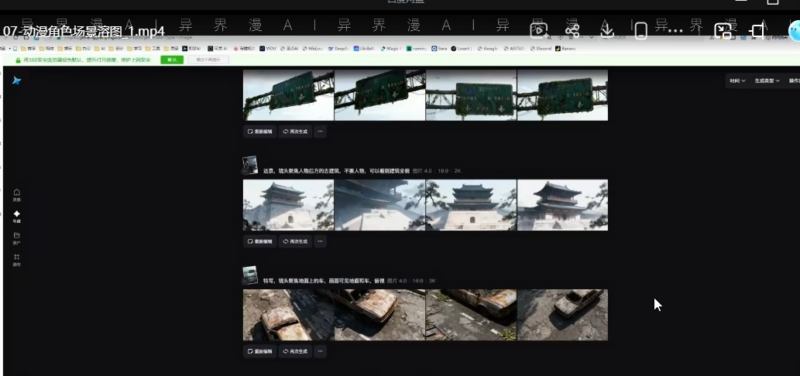Open more options under highway sign images
Viewport: 800px width, 376px height.
point(320,132)
